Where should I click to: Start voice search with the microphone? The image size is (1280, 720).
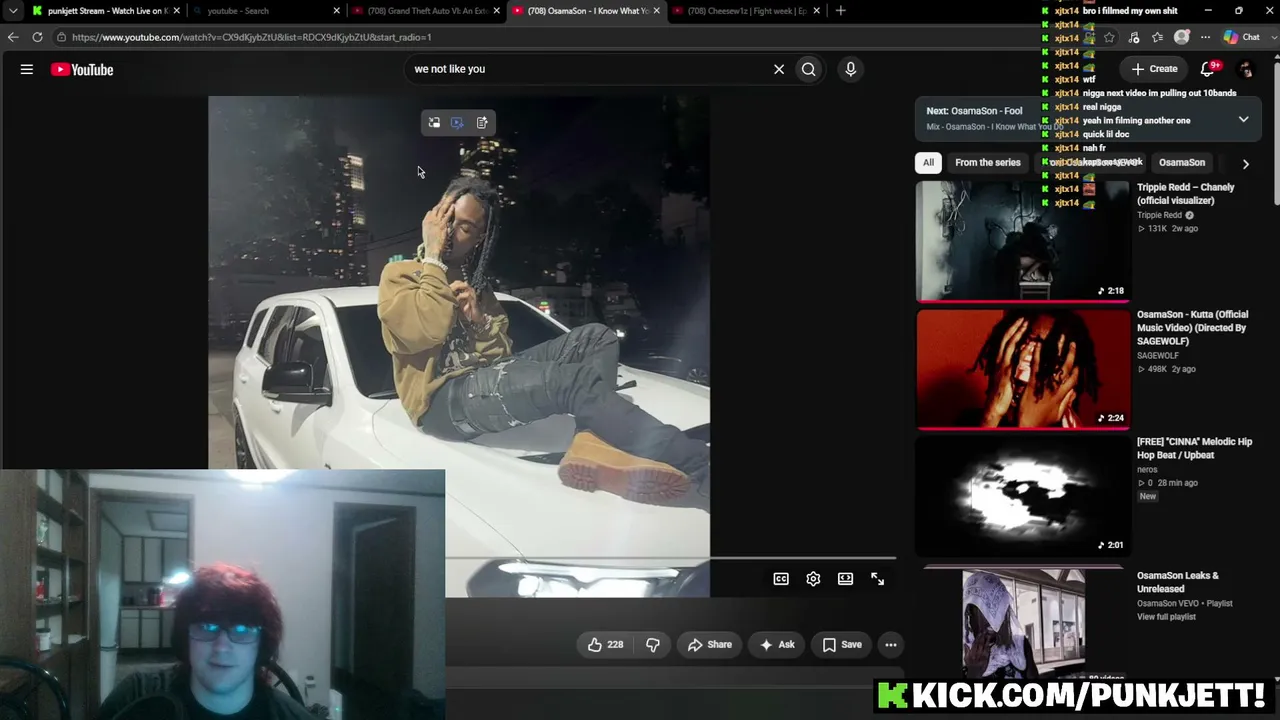pos(851,69)
